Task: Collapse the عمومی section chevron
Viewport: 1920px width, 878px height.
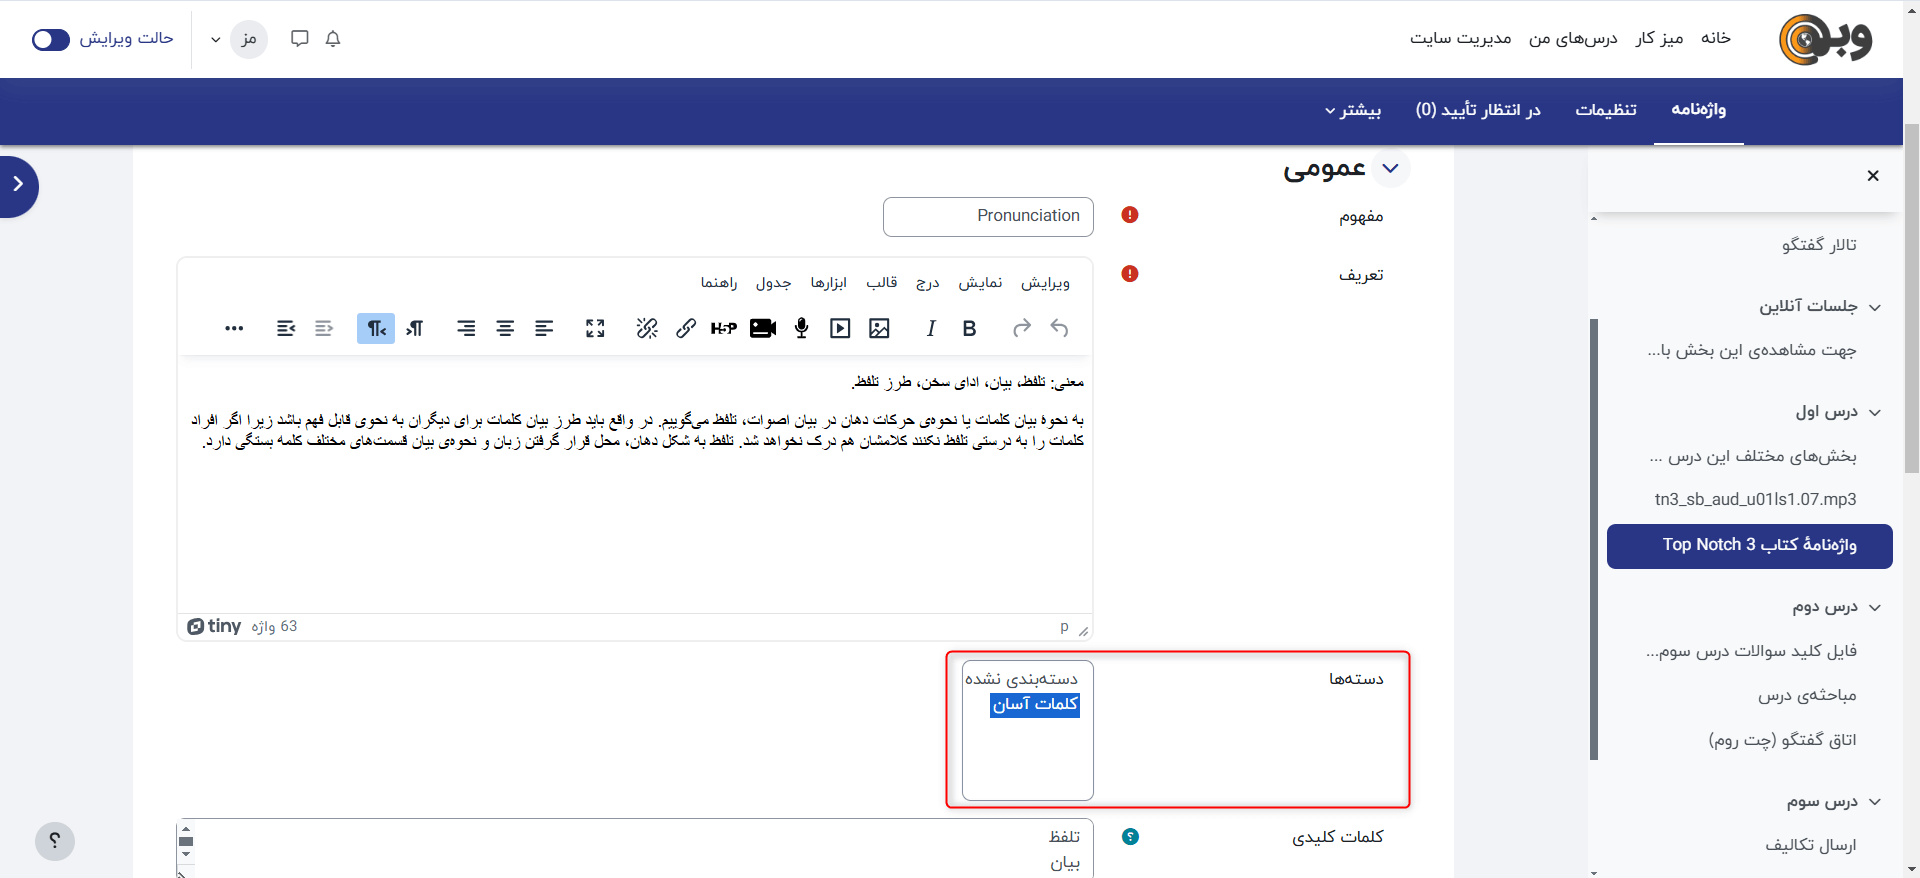Action: 1390,169
